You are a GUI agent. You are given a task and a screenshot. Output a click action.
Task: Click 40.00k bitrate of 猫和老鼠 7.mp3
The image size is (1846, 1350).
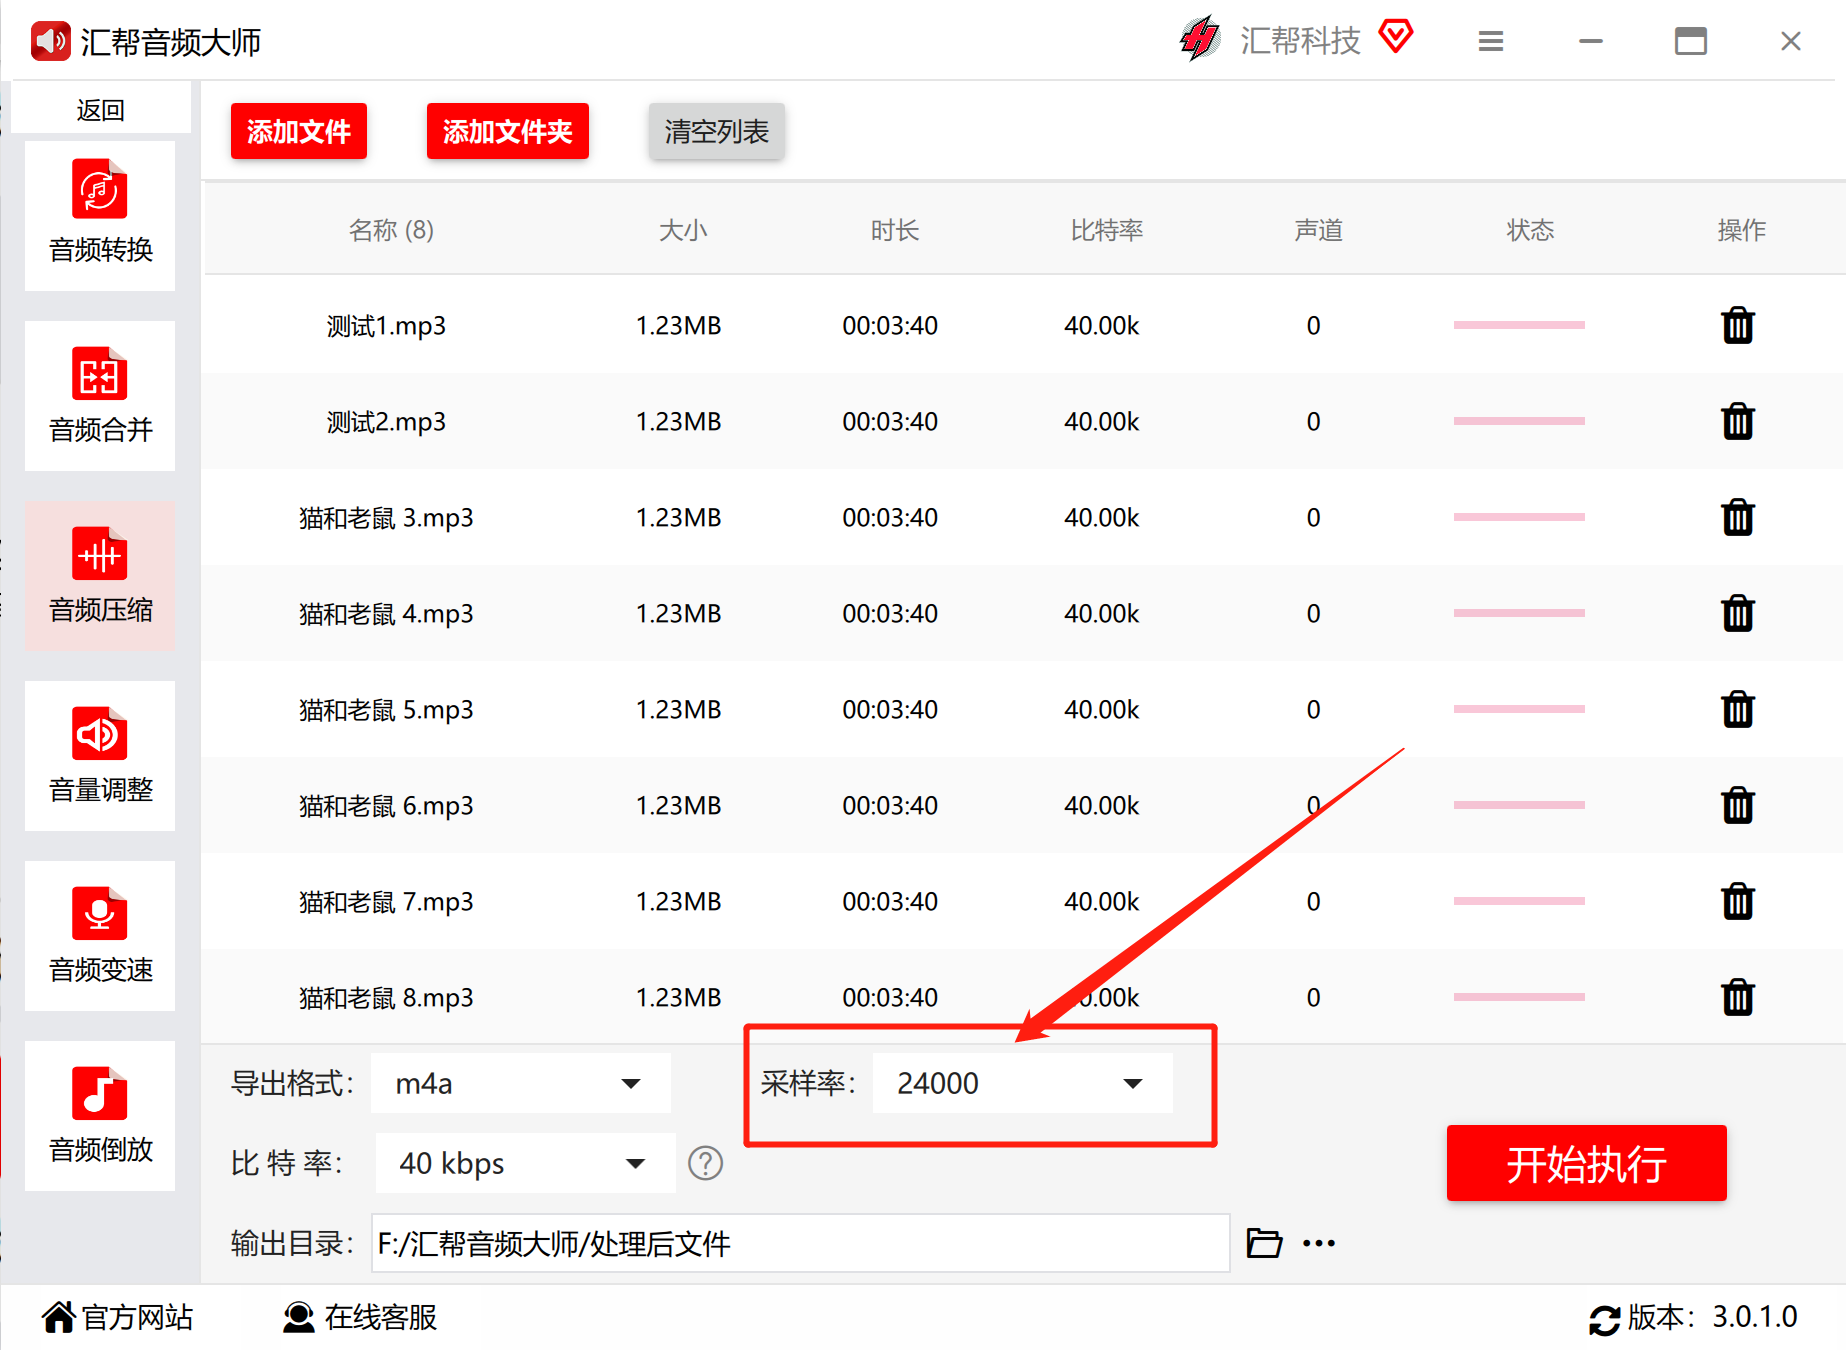pos(1102,901)
